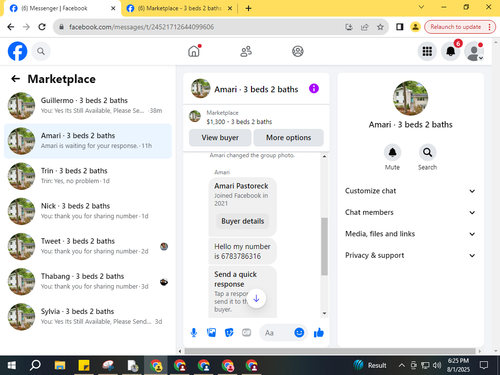500x375 pixels.
Task: Go to the Home feed icon
Action: [194, 51]
